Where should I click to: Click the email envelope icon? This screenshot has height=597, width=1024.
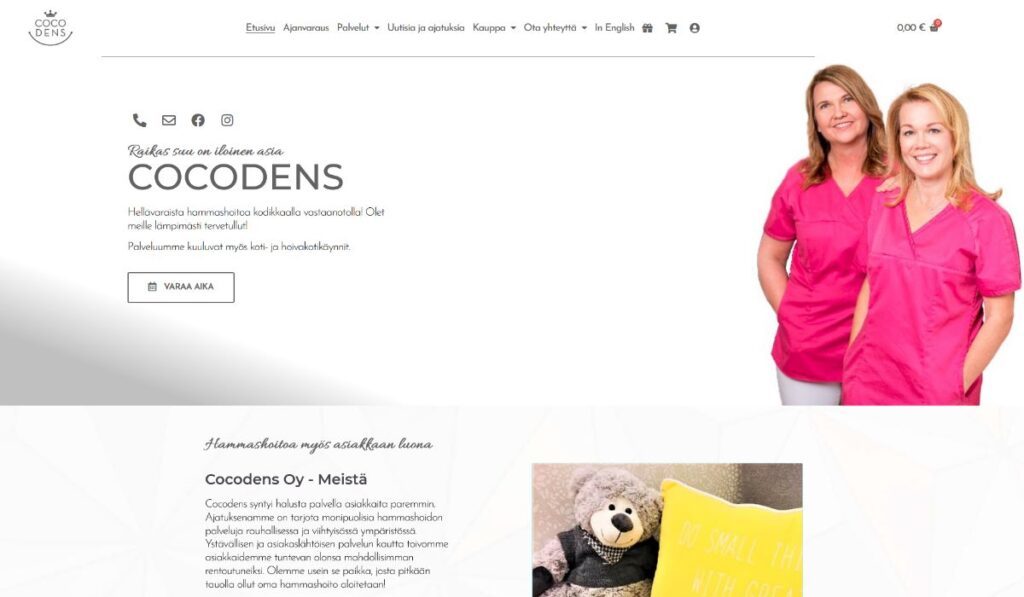click(x=169, y=120)
